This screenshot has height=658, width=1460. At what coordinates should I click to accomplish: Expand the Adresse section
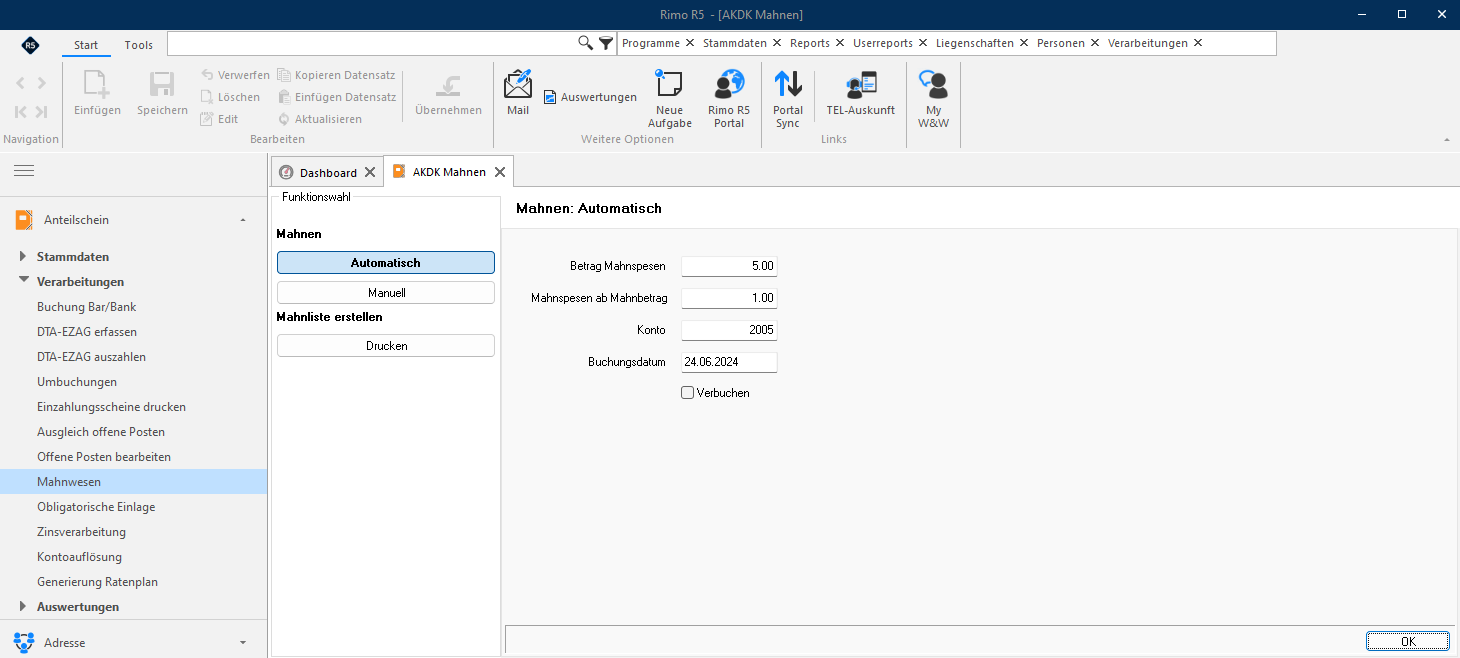tap(243, 642)
